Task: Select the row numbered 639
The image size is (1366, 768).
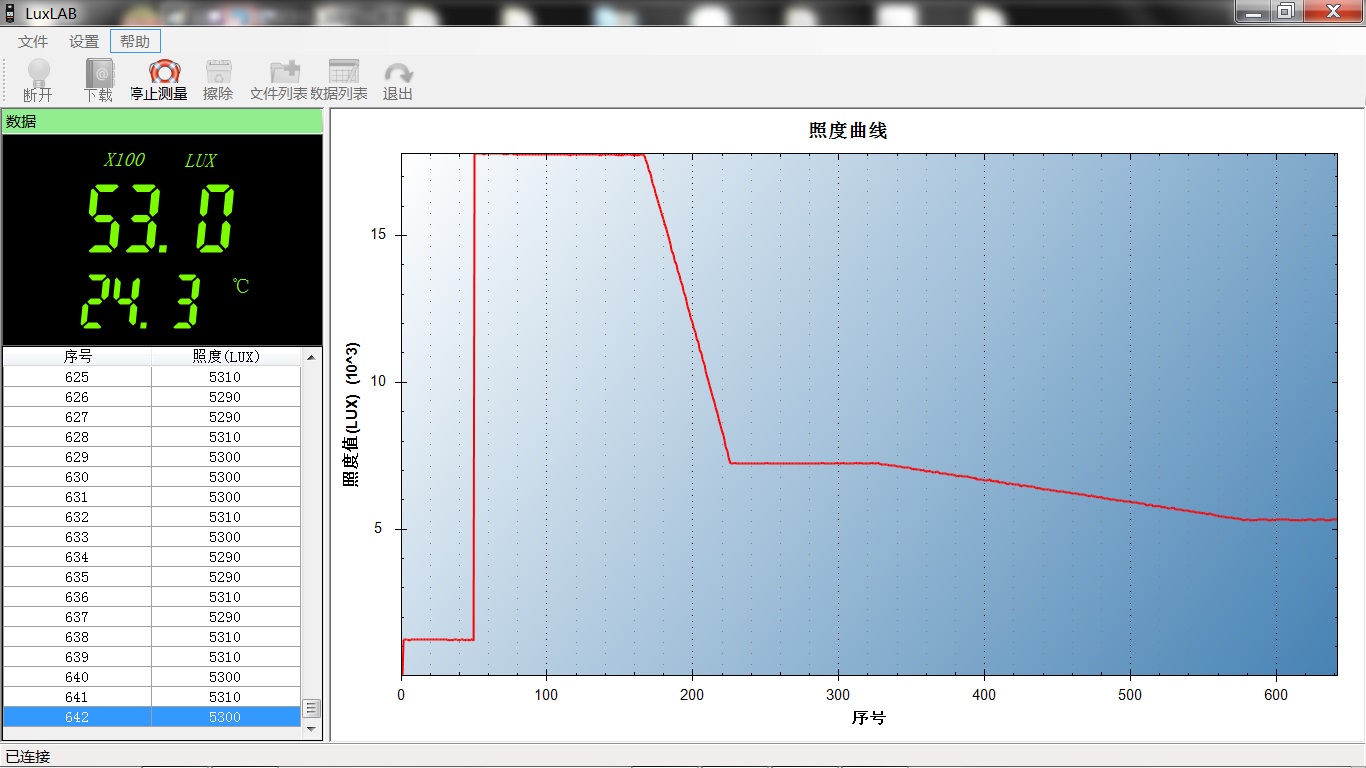Action: (x=152, y=657)
